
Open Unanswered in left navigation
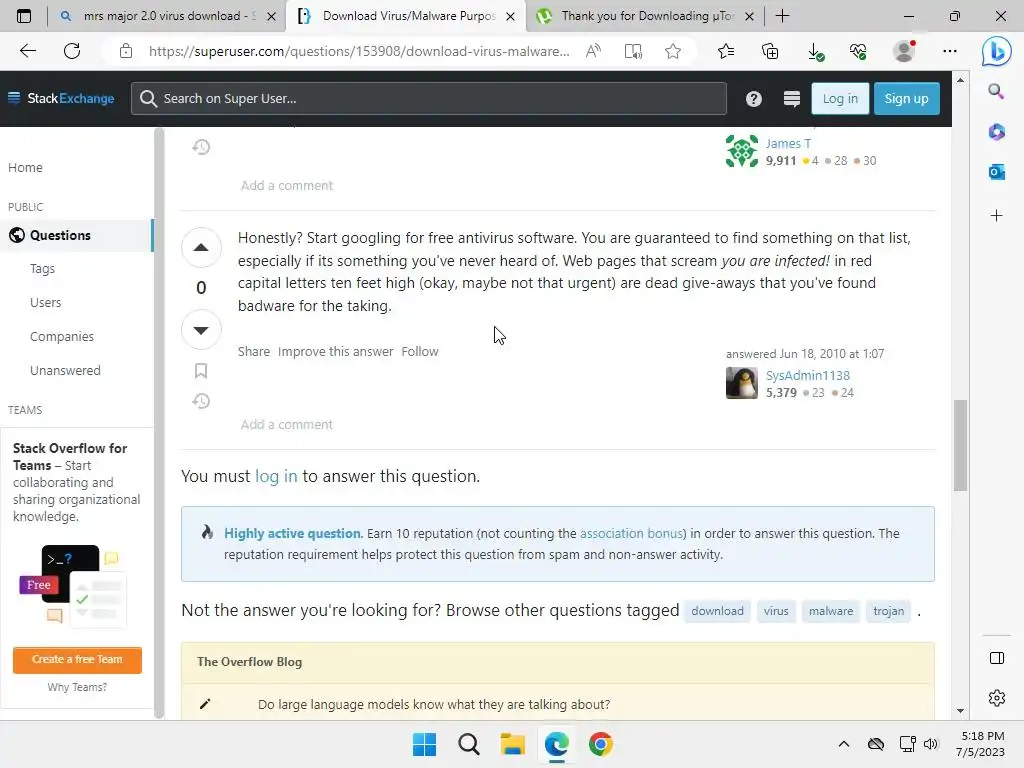(x=65, y=370)
